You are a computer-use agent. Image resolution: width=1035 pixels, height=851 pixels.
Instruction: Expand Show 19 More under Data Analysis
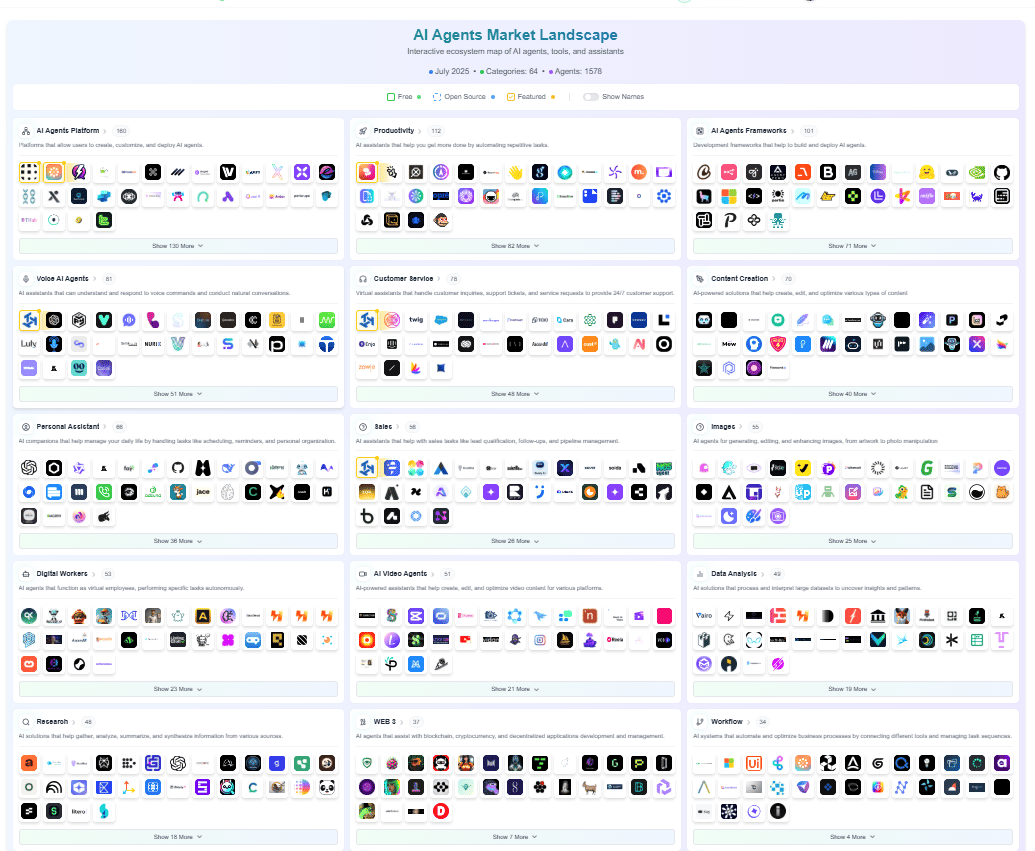pyautogui.click(x=852, y=689)
